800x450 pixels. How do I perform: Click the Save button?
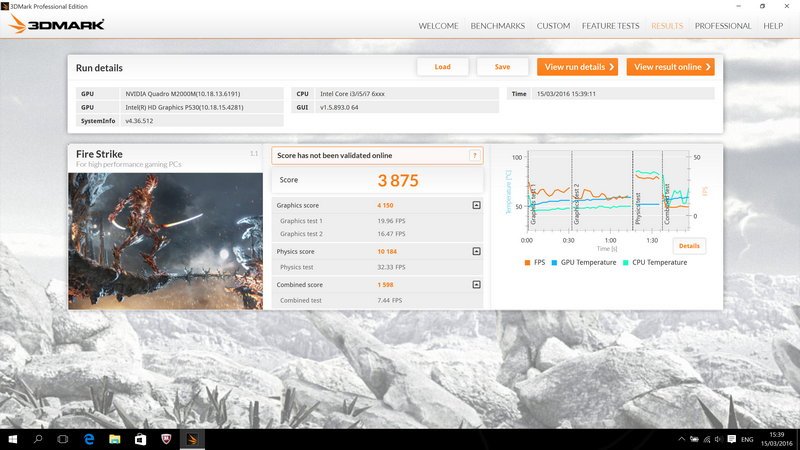pyautogui.click(x=502, y=67)
